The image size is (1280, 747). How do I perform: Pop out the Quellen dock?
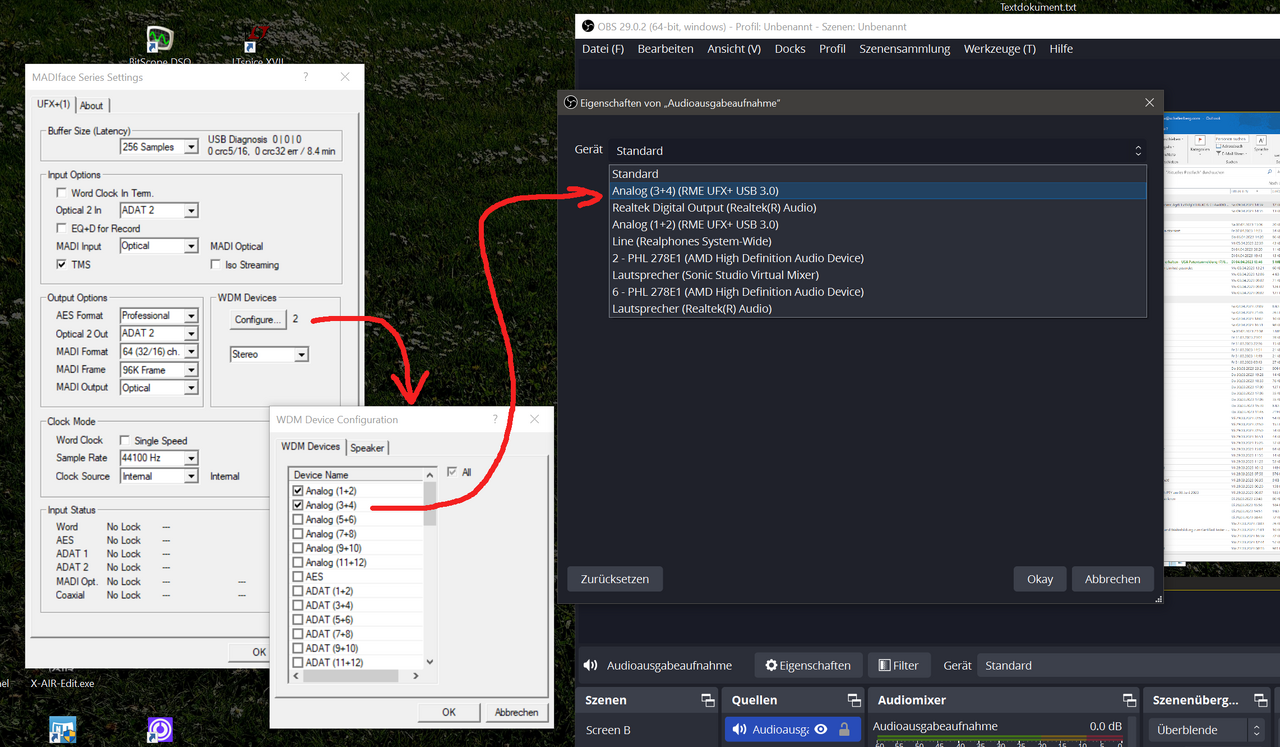[853, 700]
